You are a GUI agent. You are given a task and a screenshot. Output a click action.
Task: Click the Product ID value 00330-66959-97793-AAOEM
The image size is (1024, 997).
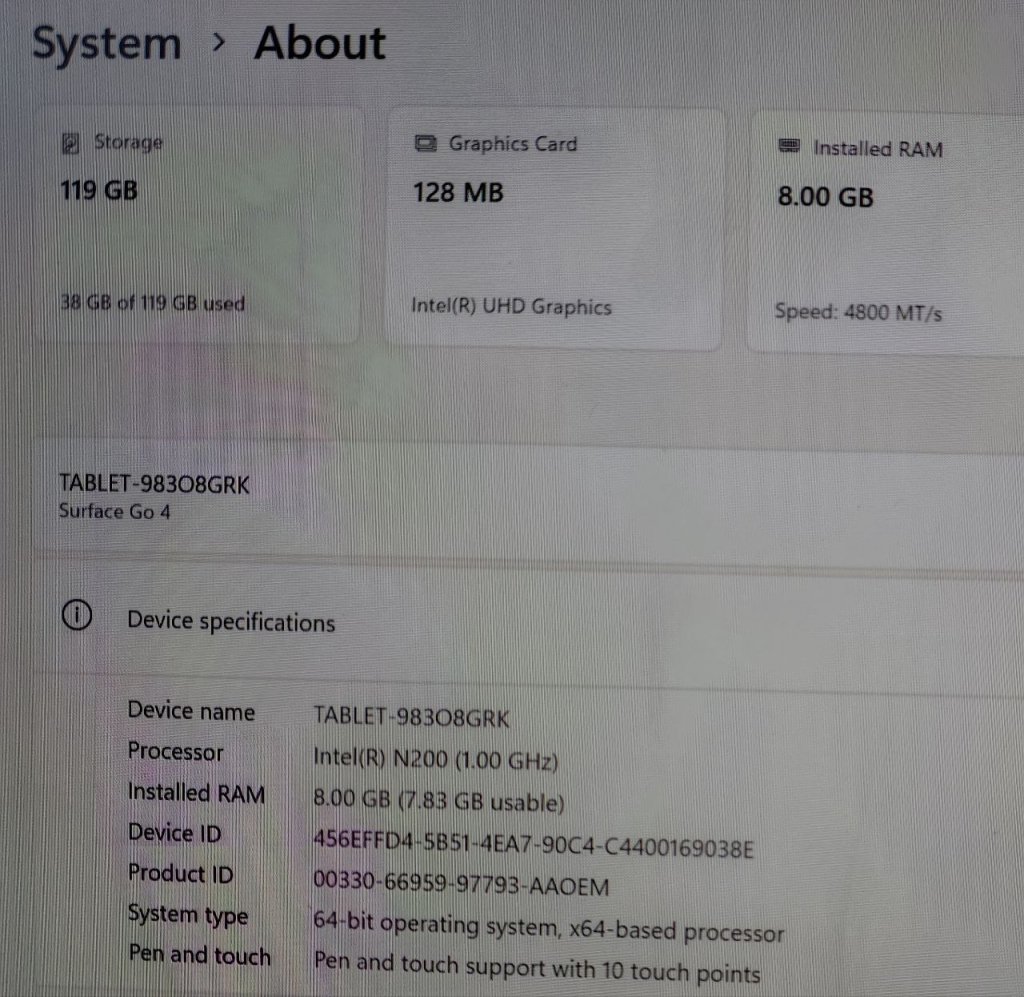(x=461, y=886)
